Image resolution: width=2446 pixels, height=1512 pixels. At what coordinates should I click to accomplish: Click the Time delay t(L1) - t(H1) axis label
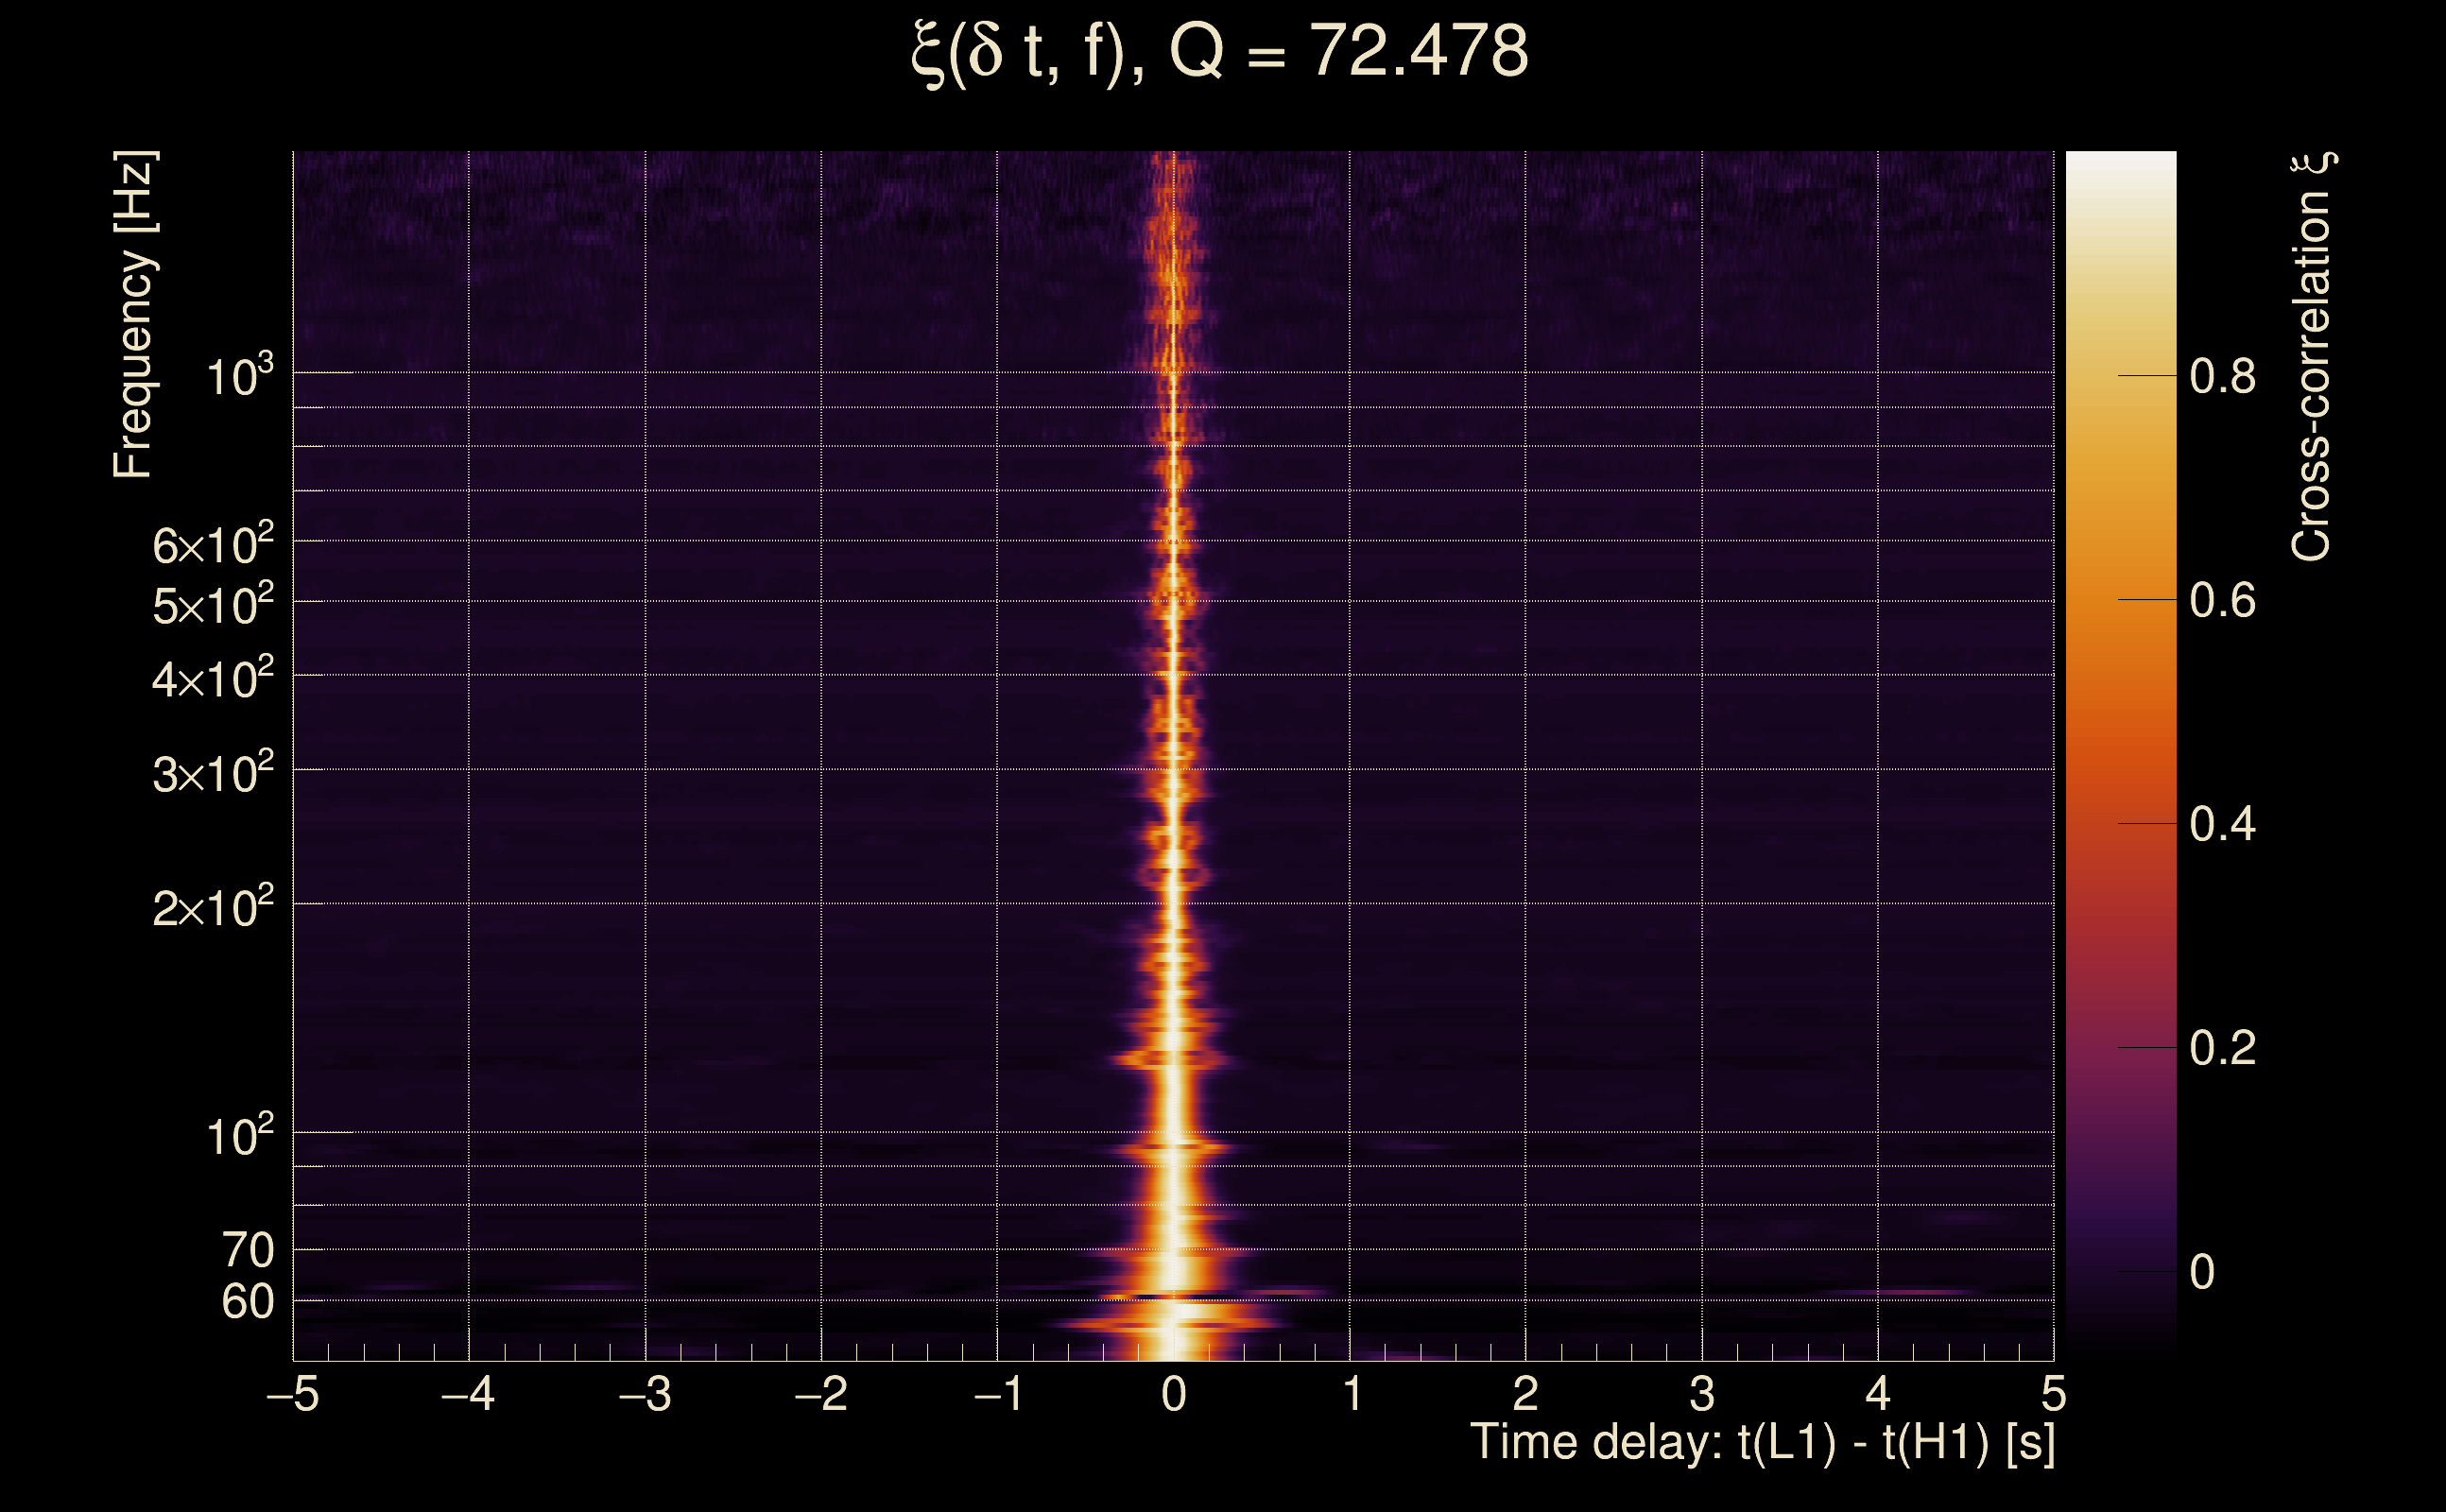point(1762,1443)
